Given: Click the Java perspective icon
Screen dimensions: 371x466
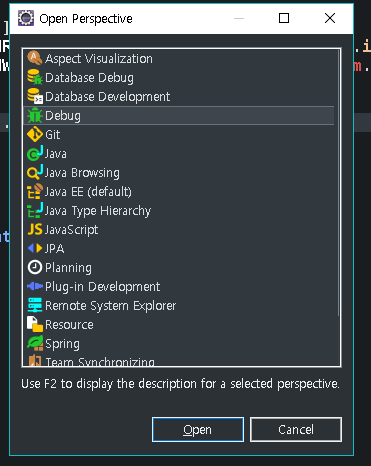Looking at the screenshot, I should tap(35, 153).
